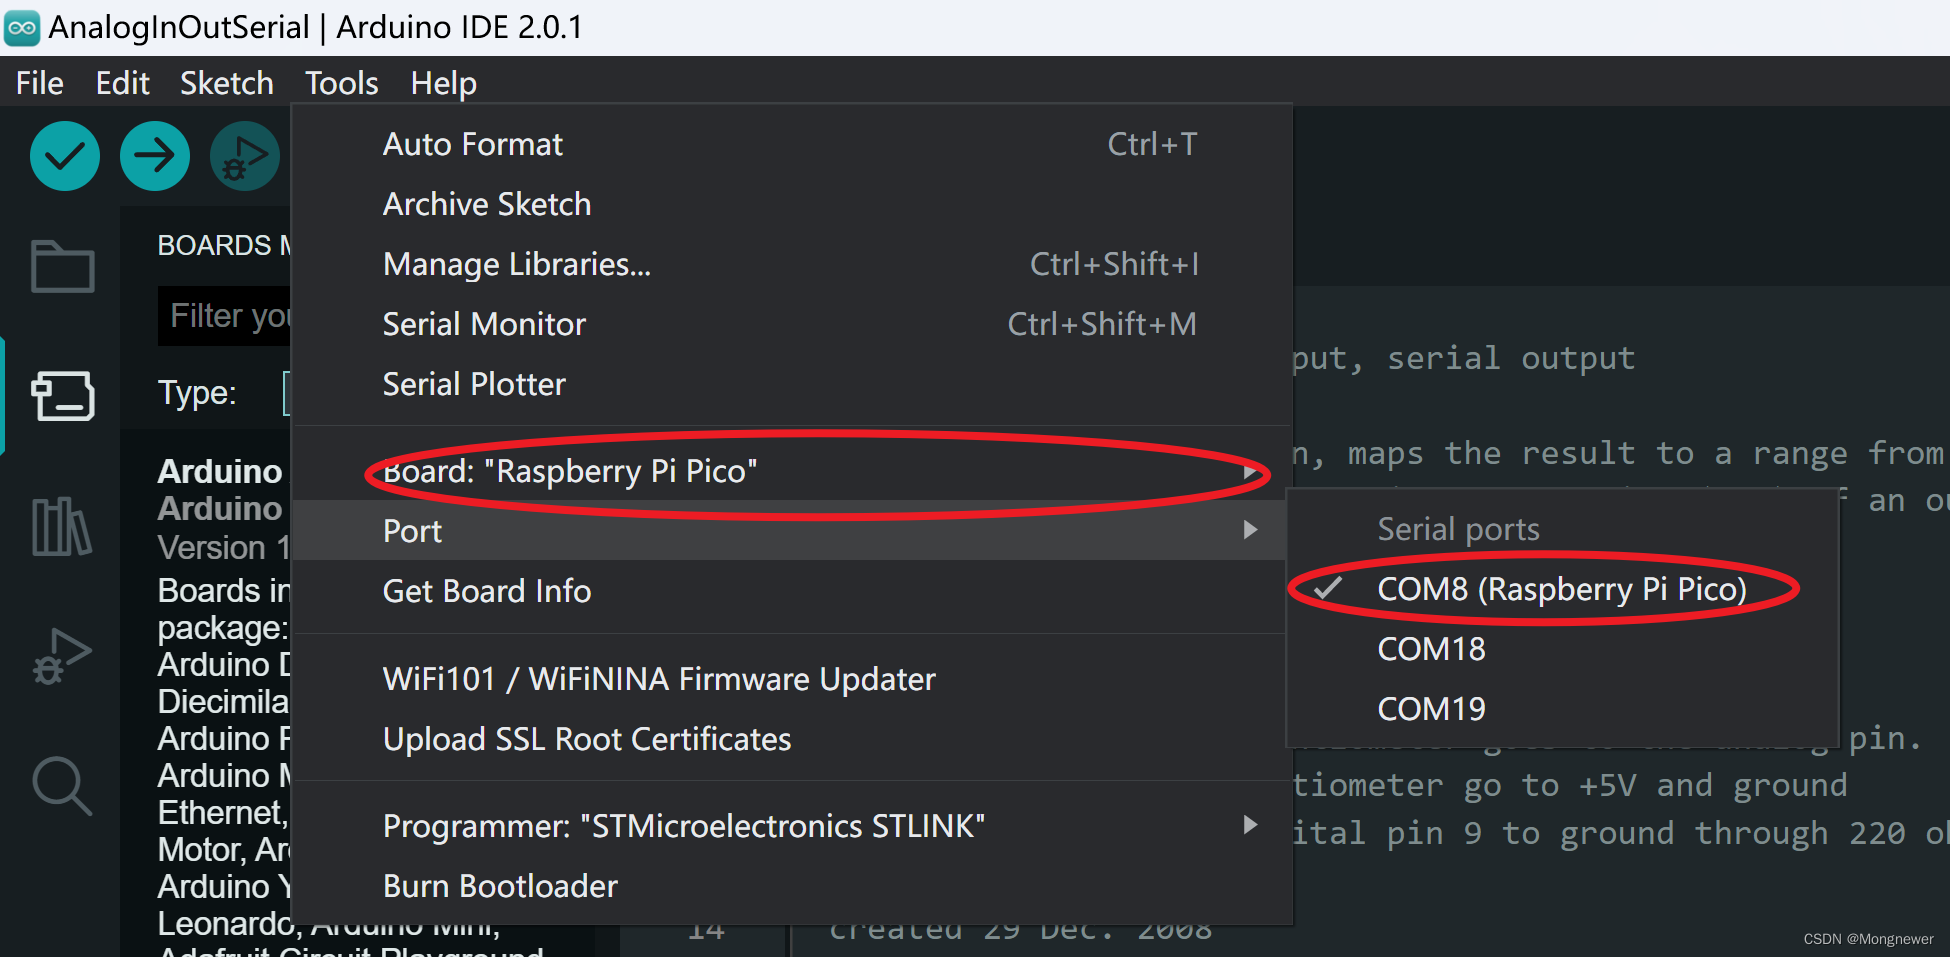1950x957 pixels.
Task: Expand the Programmer STMicroelectronics STLINK submenu
Action: [790, 827]
